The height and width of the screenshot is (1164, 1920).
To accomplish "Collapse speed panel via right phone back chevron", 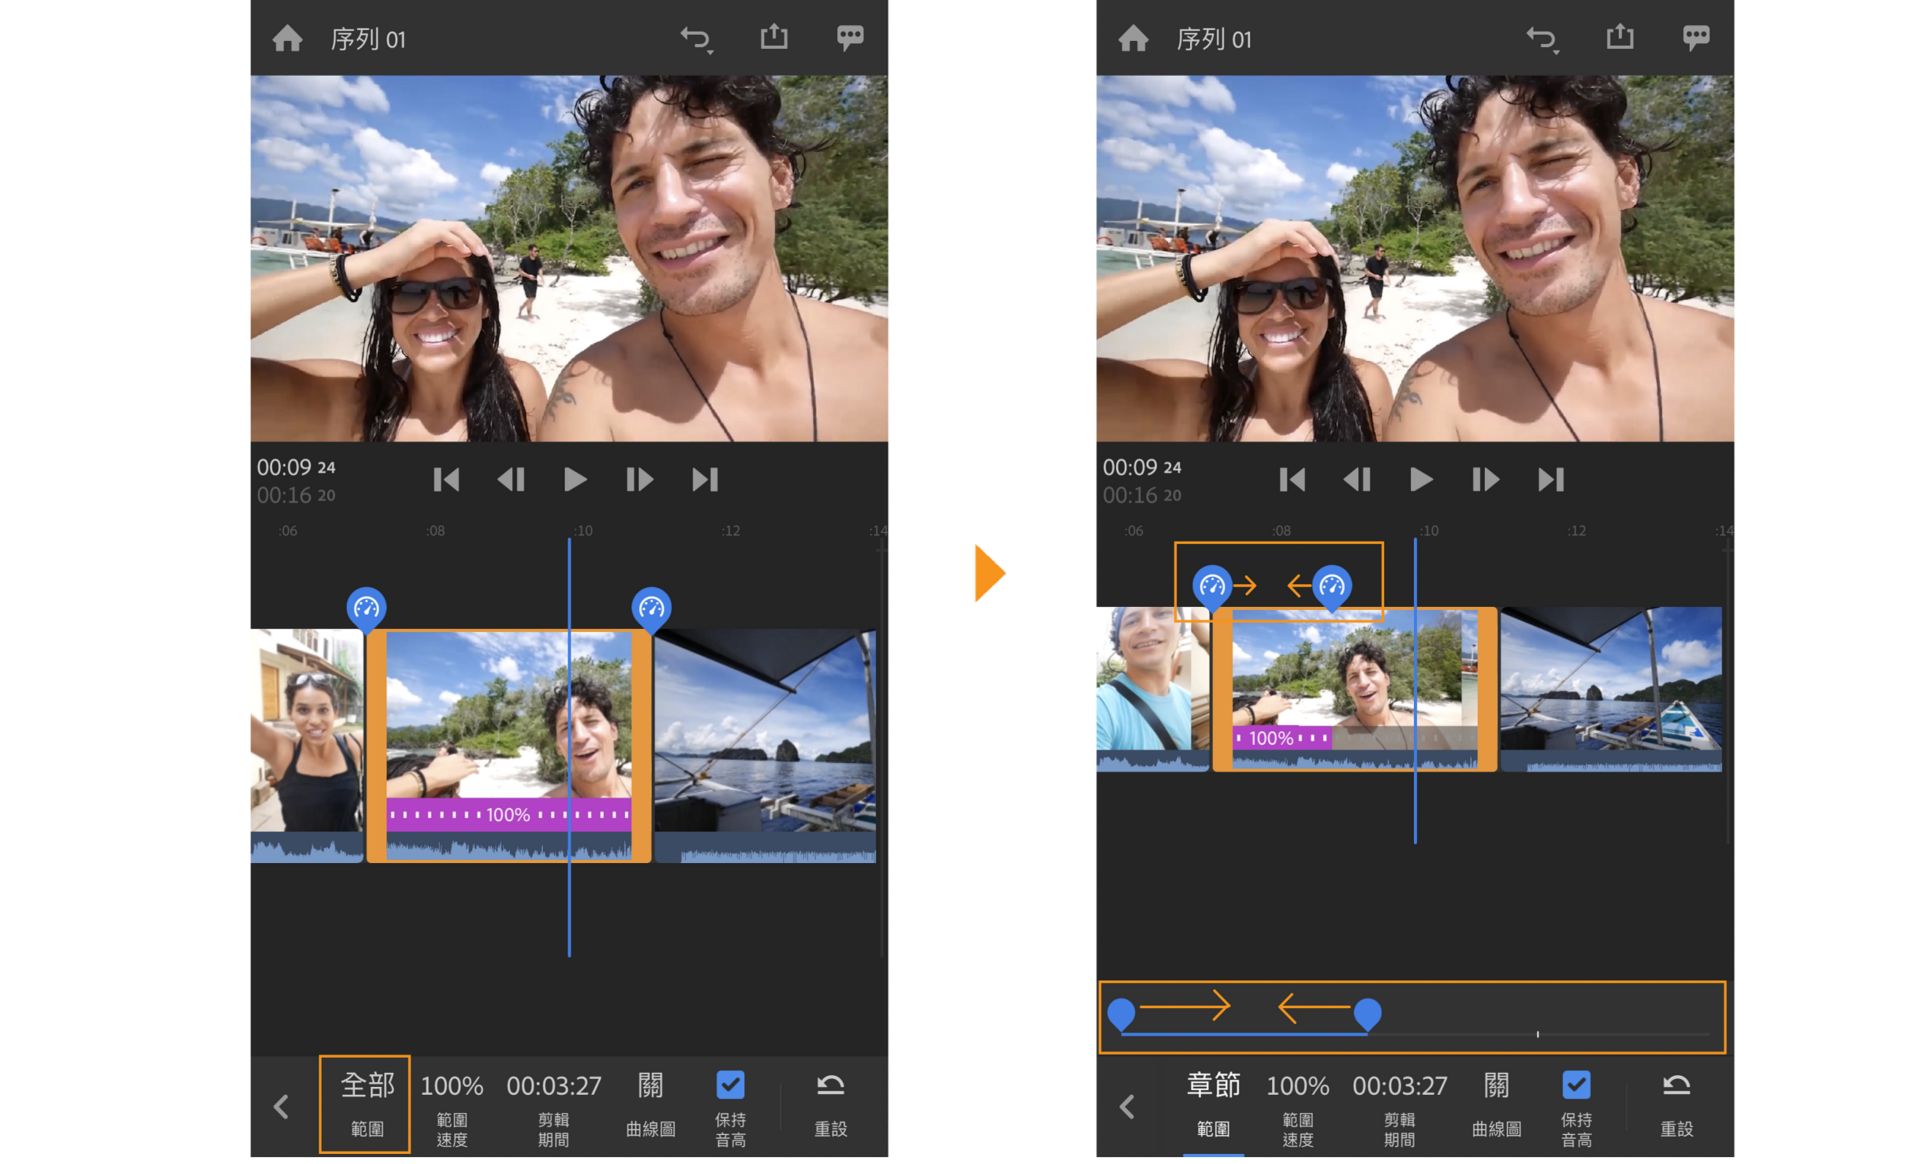I will click(x=1127, y=1106).
